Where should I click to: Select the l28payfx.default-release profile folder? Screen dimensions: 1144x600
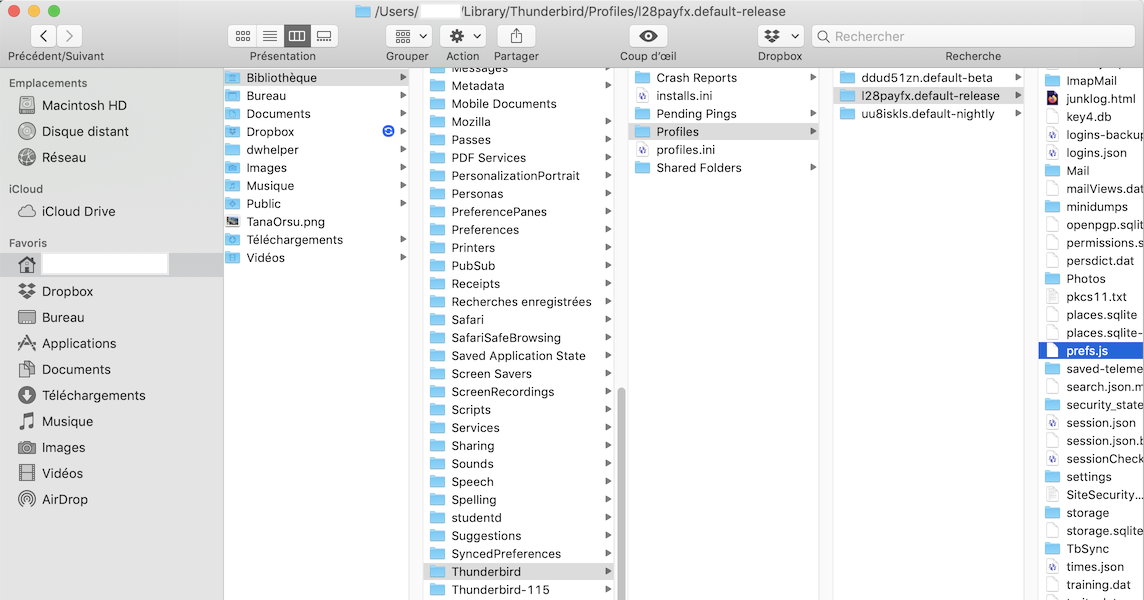pos(928,96)
